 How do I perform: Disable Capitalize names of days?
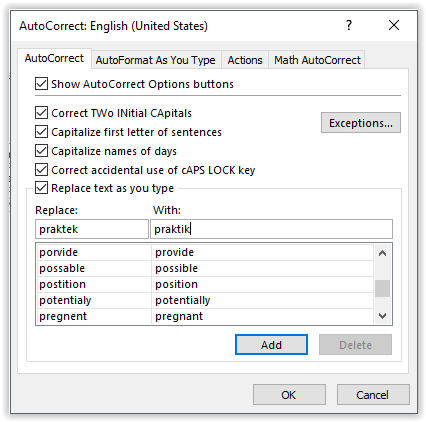coord(41,151)
